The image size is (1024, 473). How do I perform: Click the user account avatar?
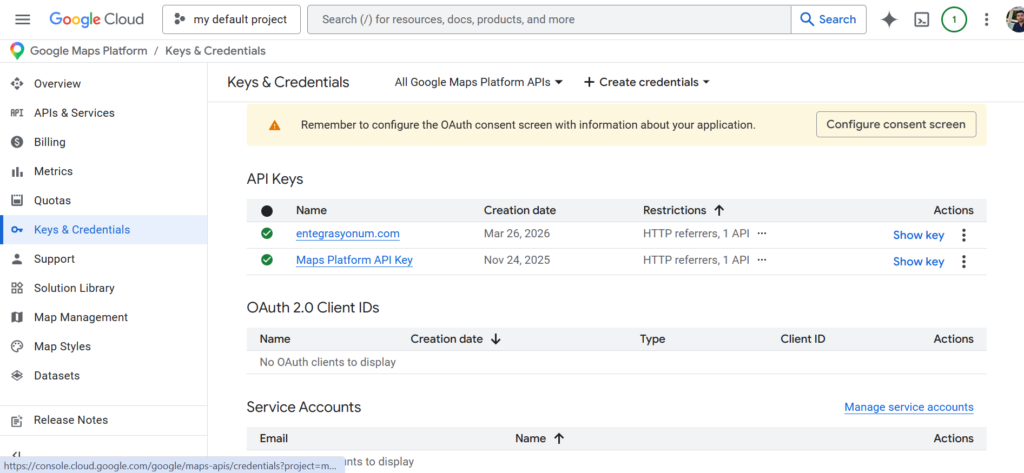[x=1016, y=19]
